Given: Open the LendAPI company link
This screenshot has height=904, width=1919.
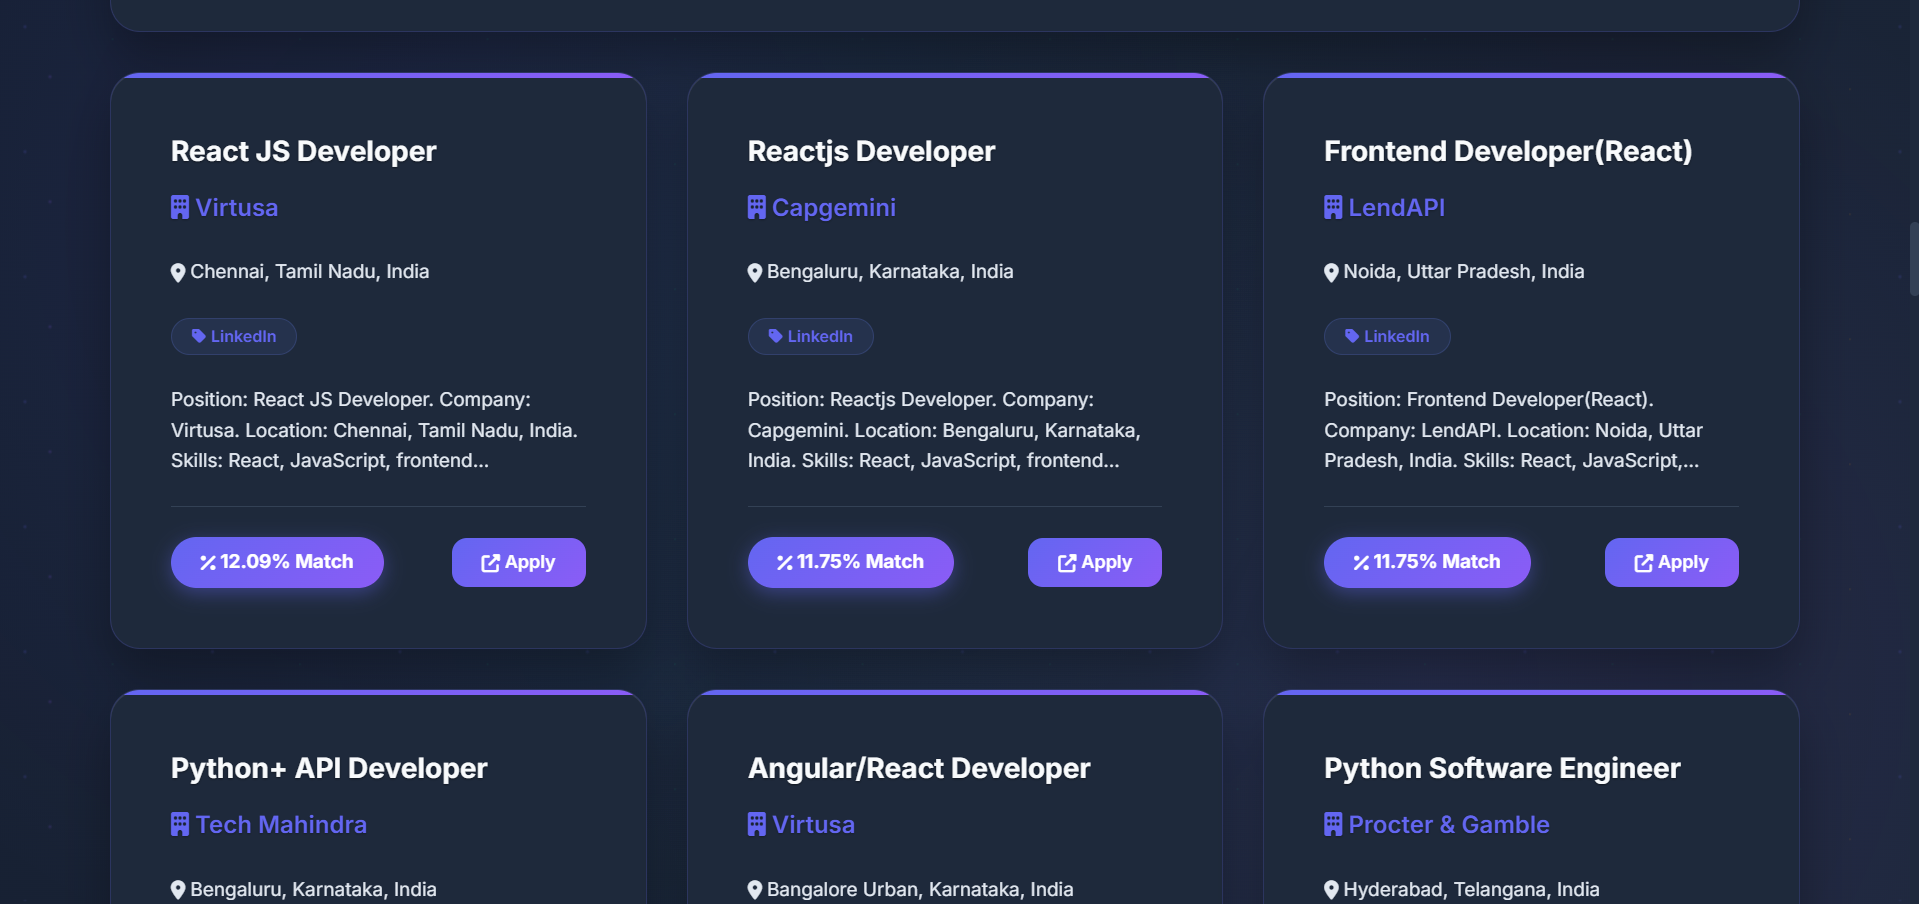Looking at the screenshot, I should [1397, 207].
